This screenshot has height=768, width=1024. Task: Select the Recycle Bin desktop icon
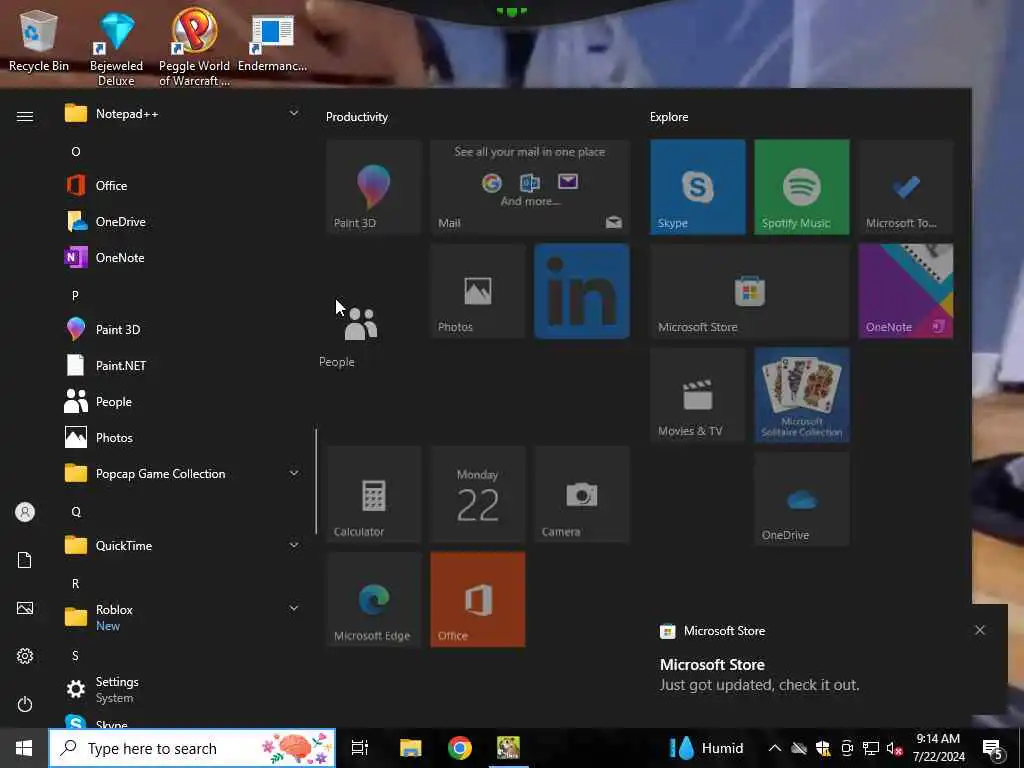pos(39,40)
